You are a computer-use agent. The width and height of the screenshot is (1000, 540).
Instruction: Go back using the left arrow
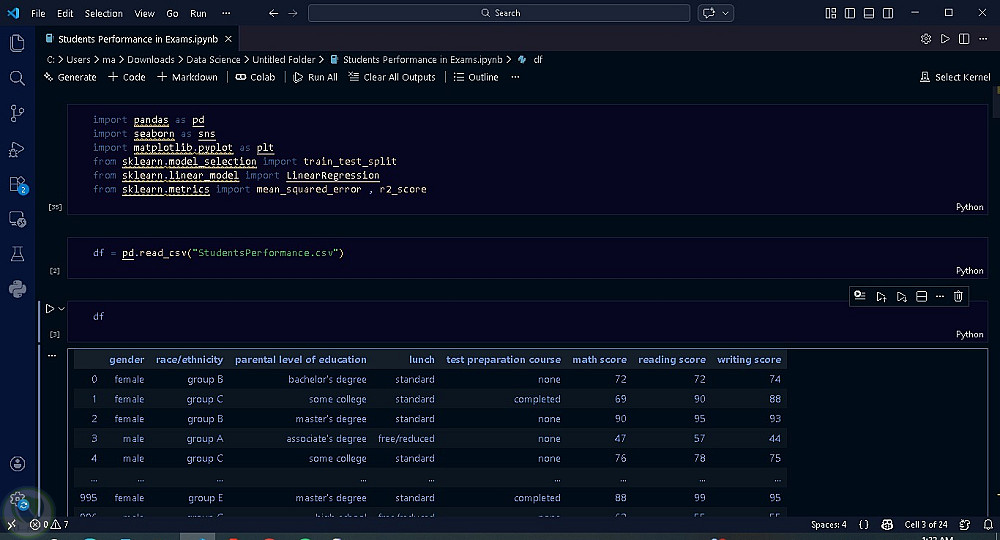point(274,13)
